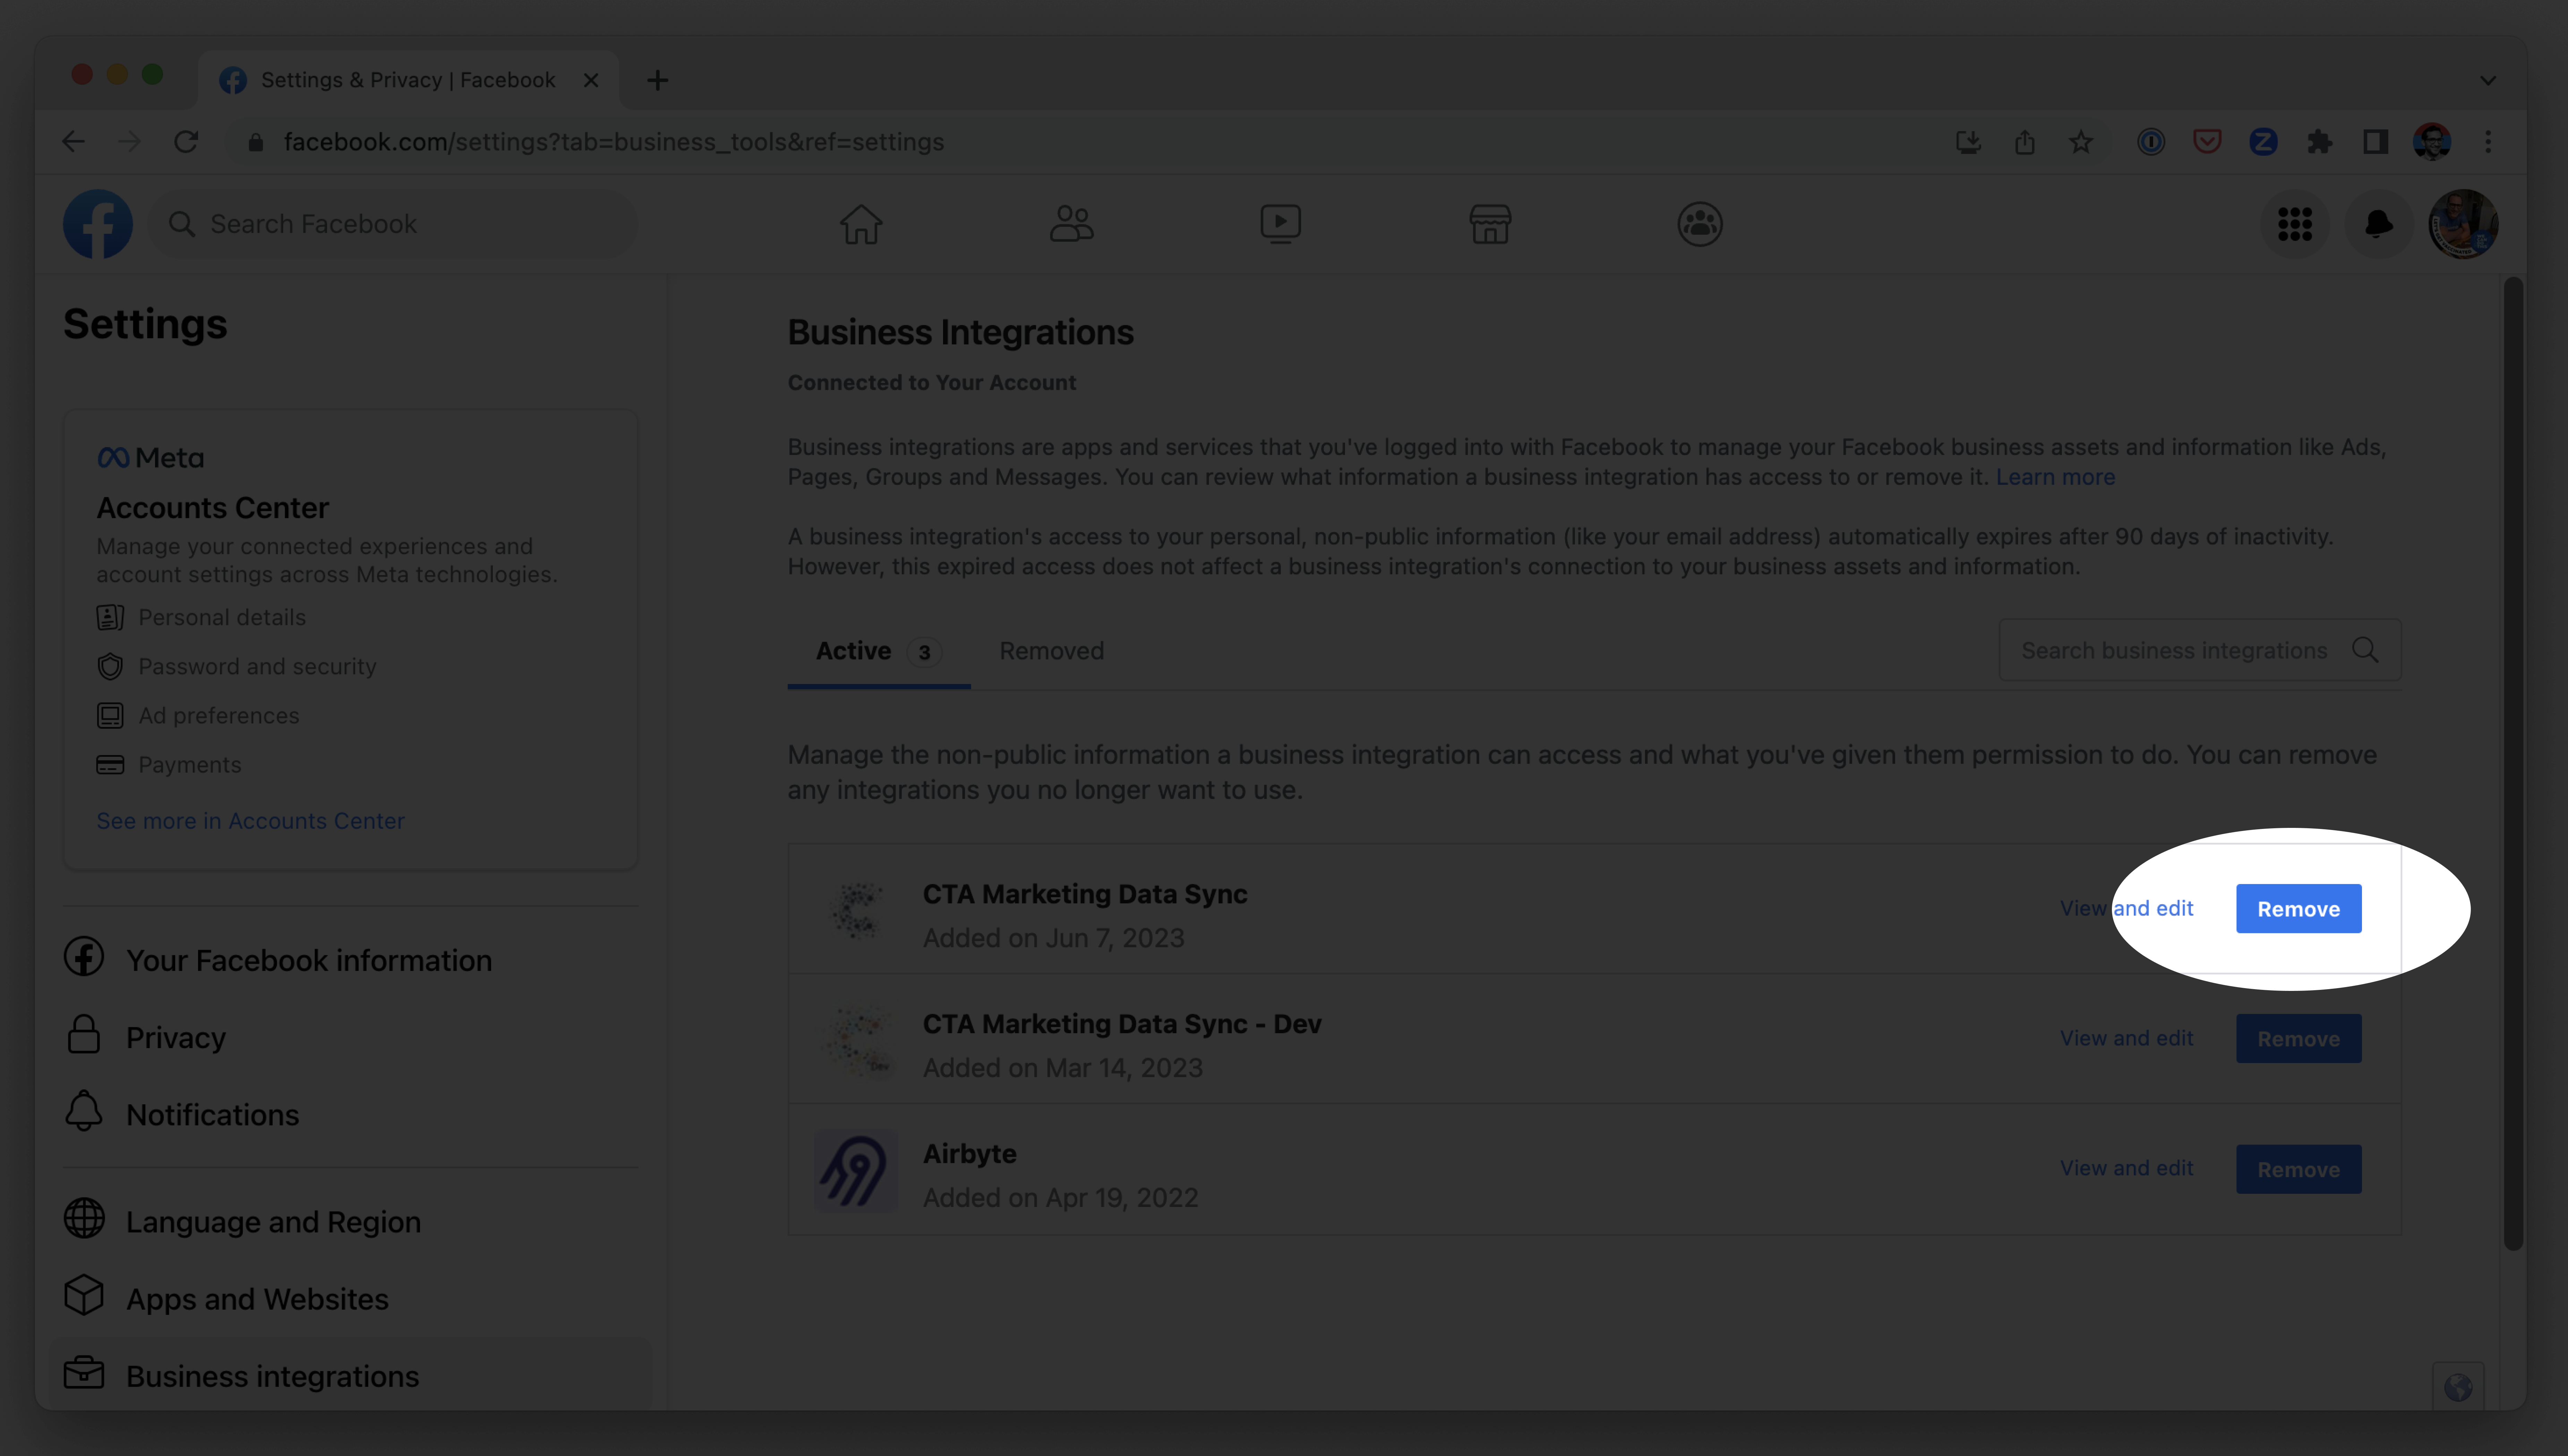Bookmark page with the star icon
This screenshot has width=2568, height=1456.
2081,142
